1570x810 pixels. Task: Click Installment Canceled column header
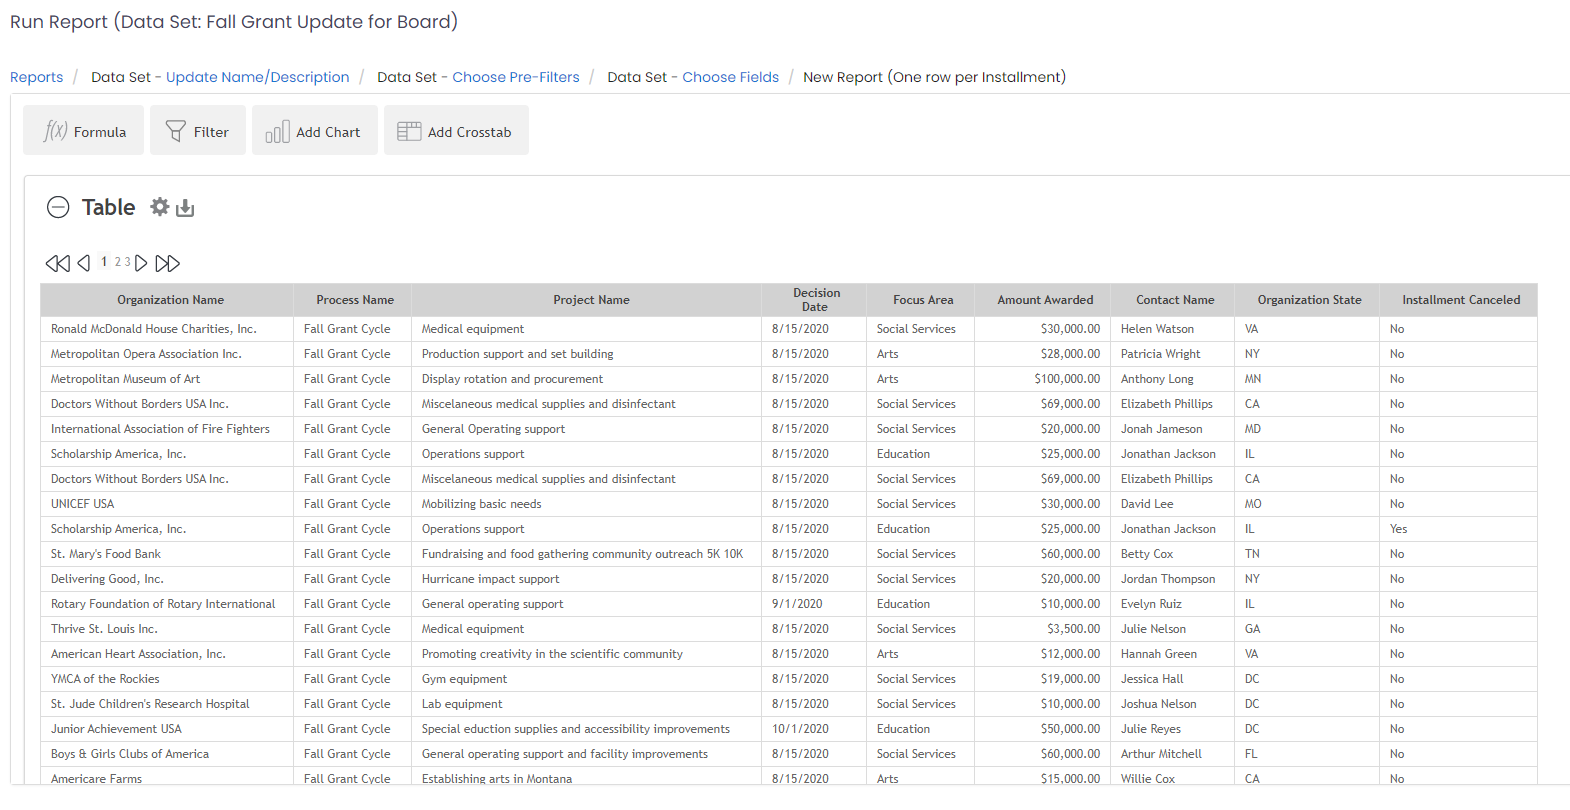pyautogui.click(x=1458, y=300)
